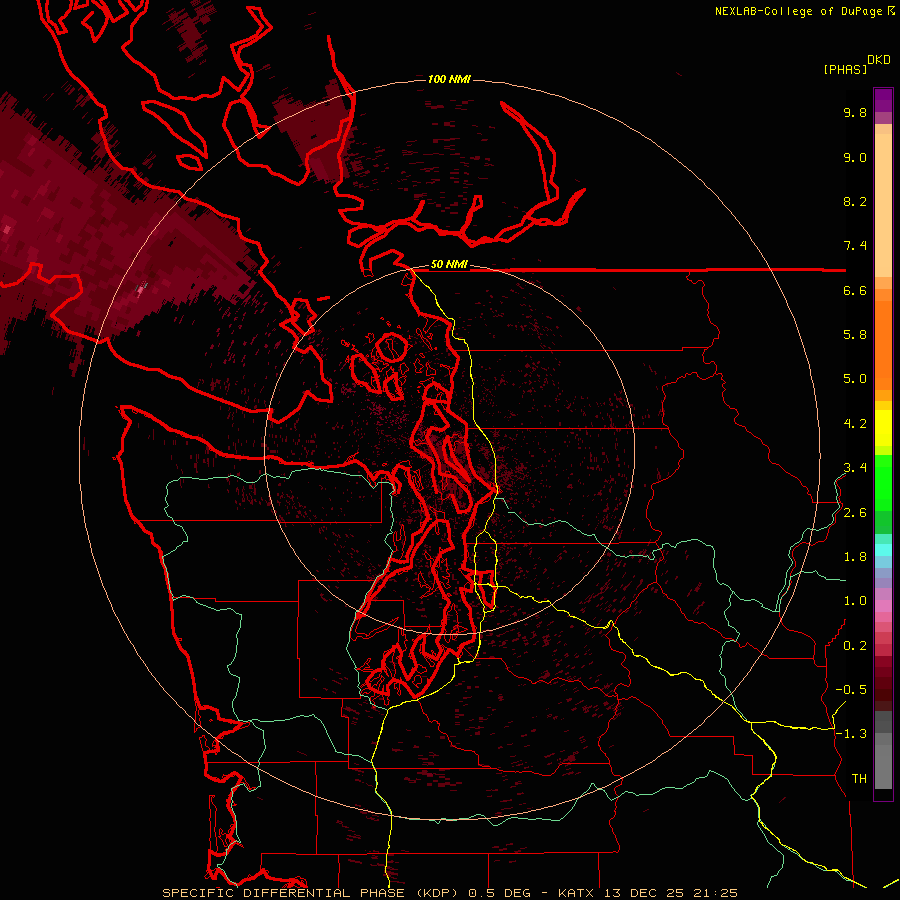Click the 0.2 legend value

(855, 646)
